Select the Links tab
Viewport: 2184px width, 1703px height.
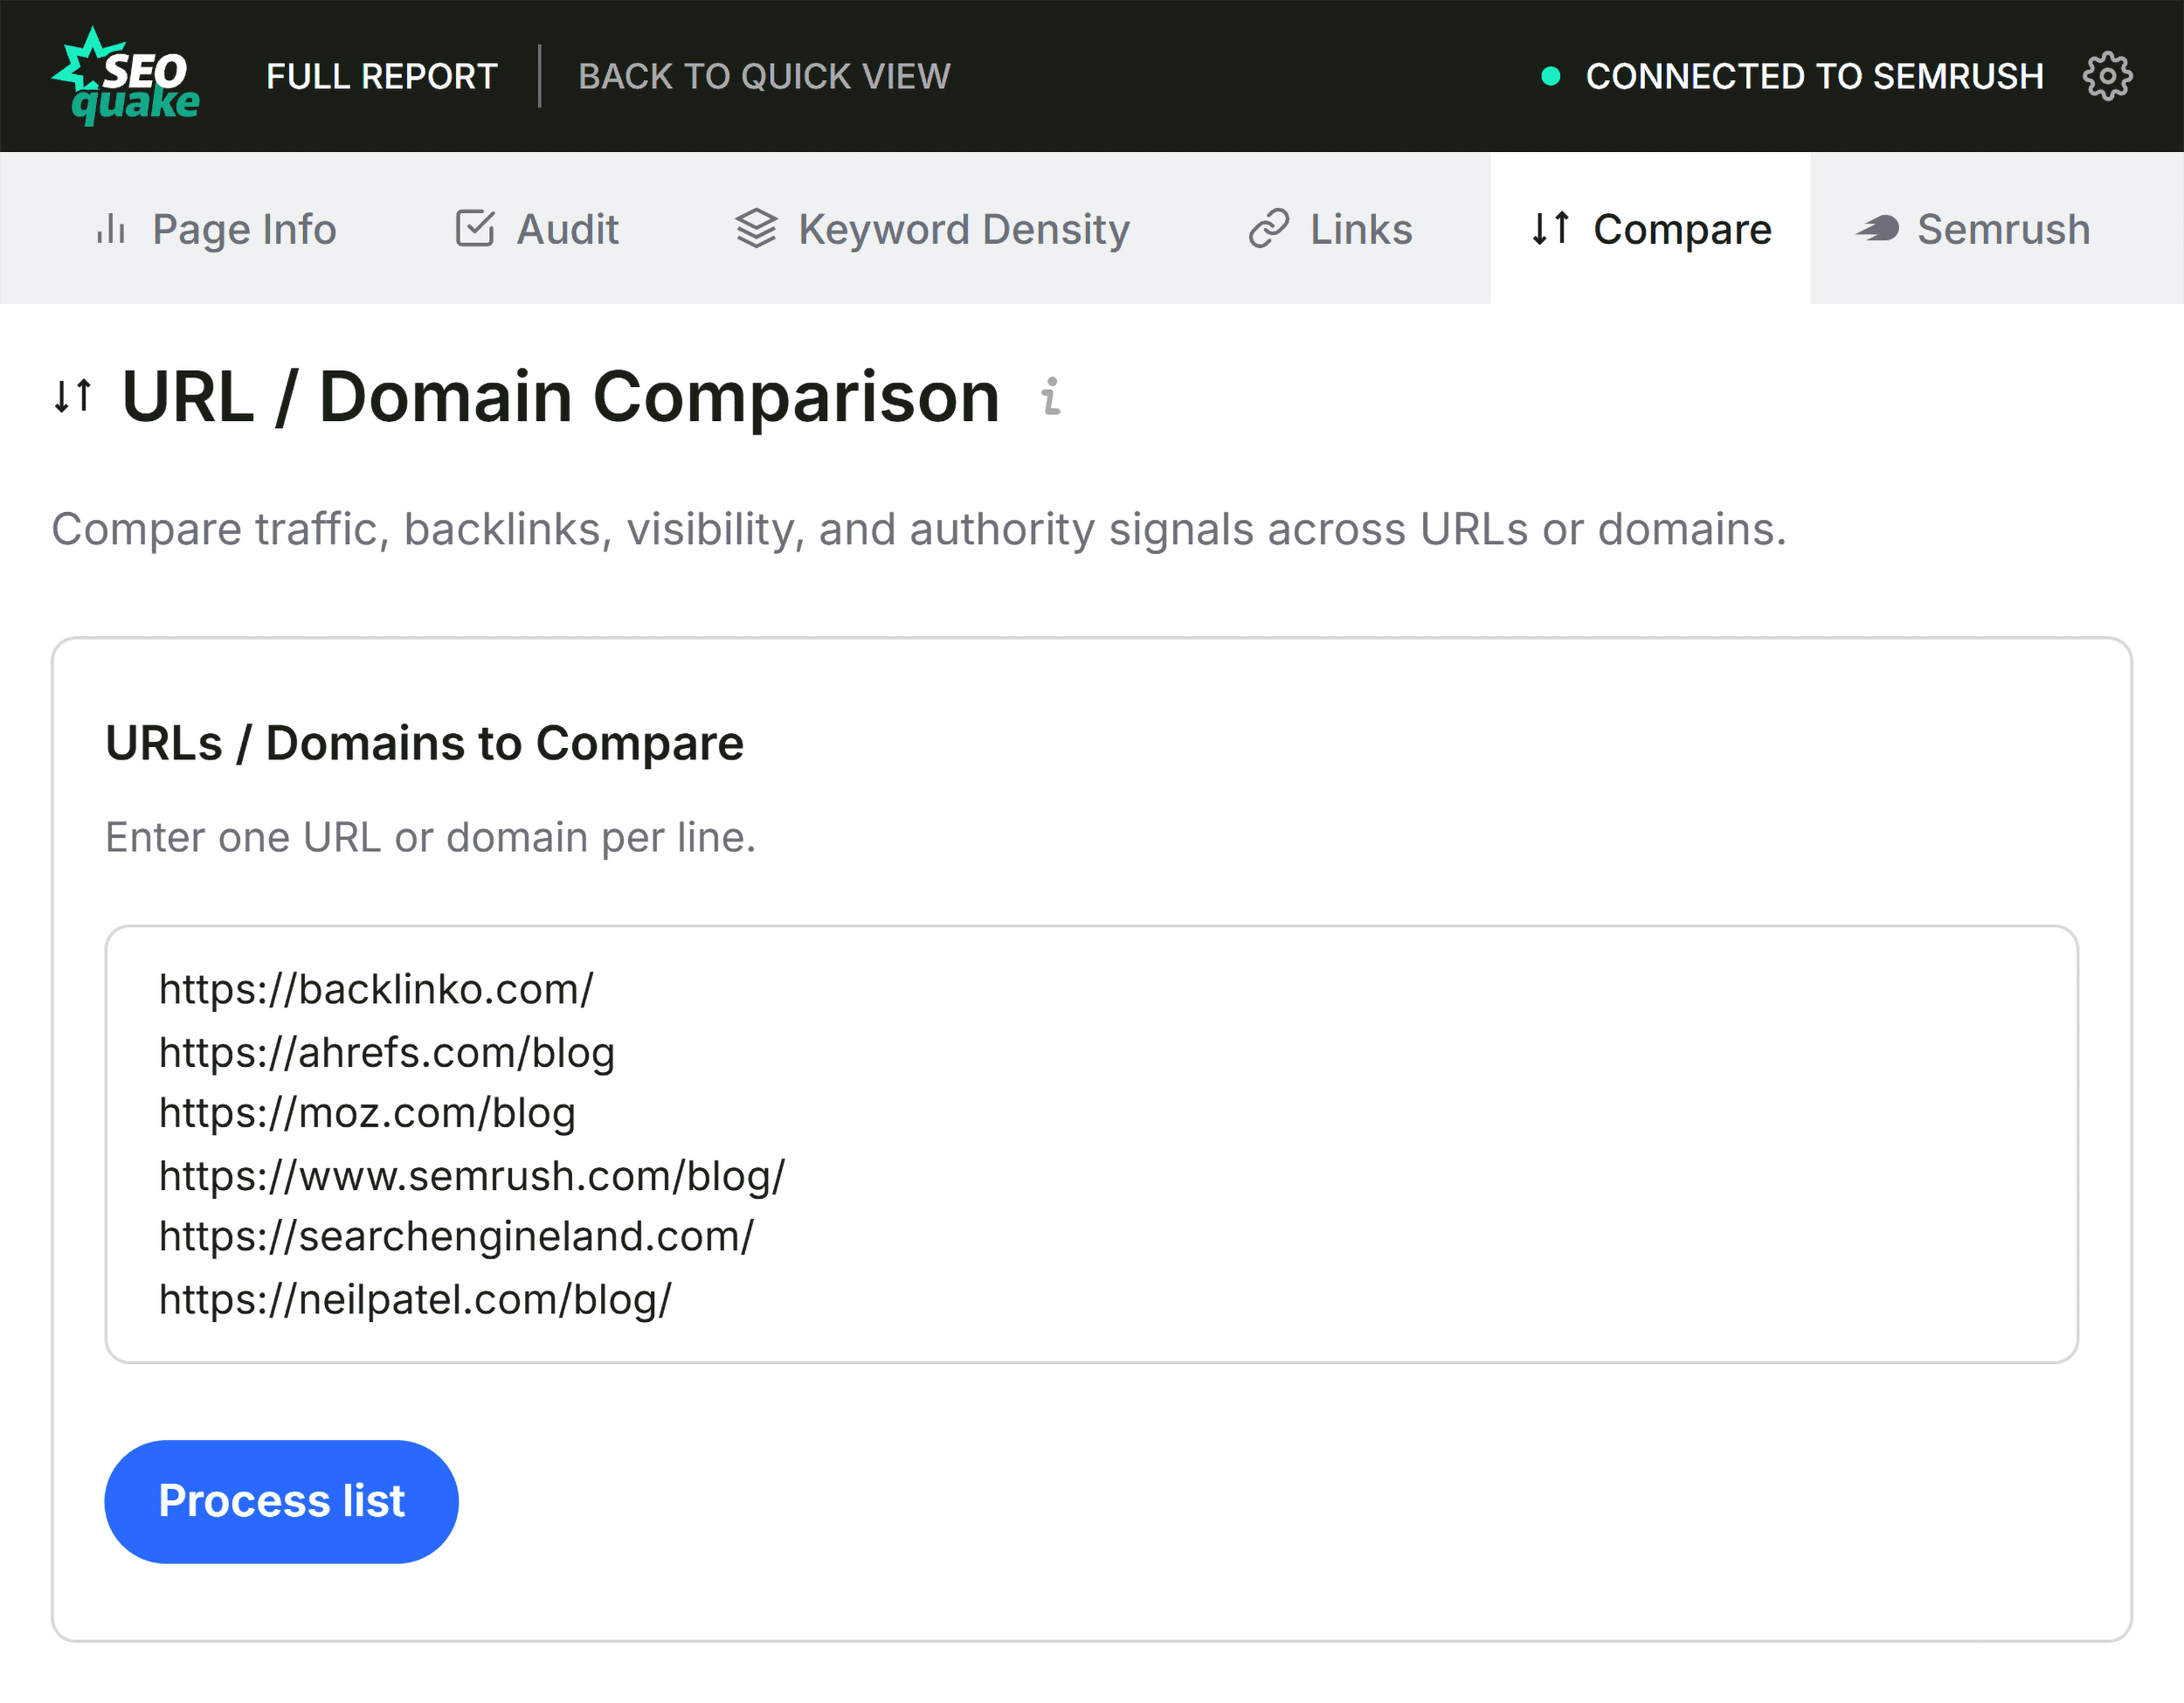[x=1330, y=229]
